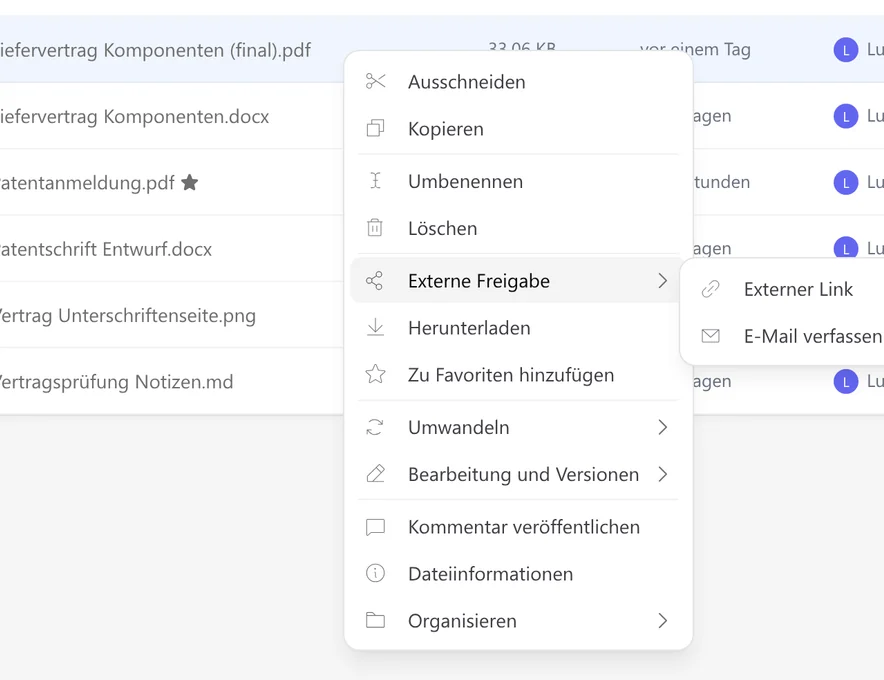
Task: Click the star icon beside Zu Favoriten hinzufügen
Action: tap(375, 374)
